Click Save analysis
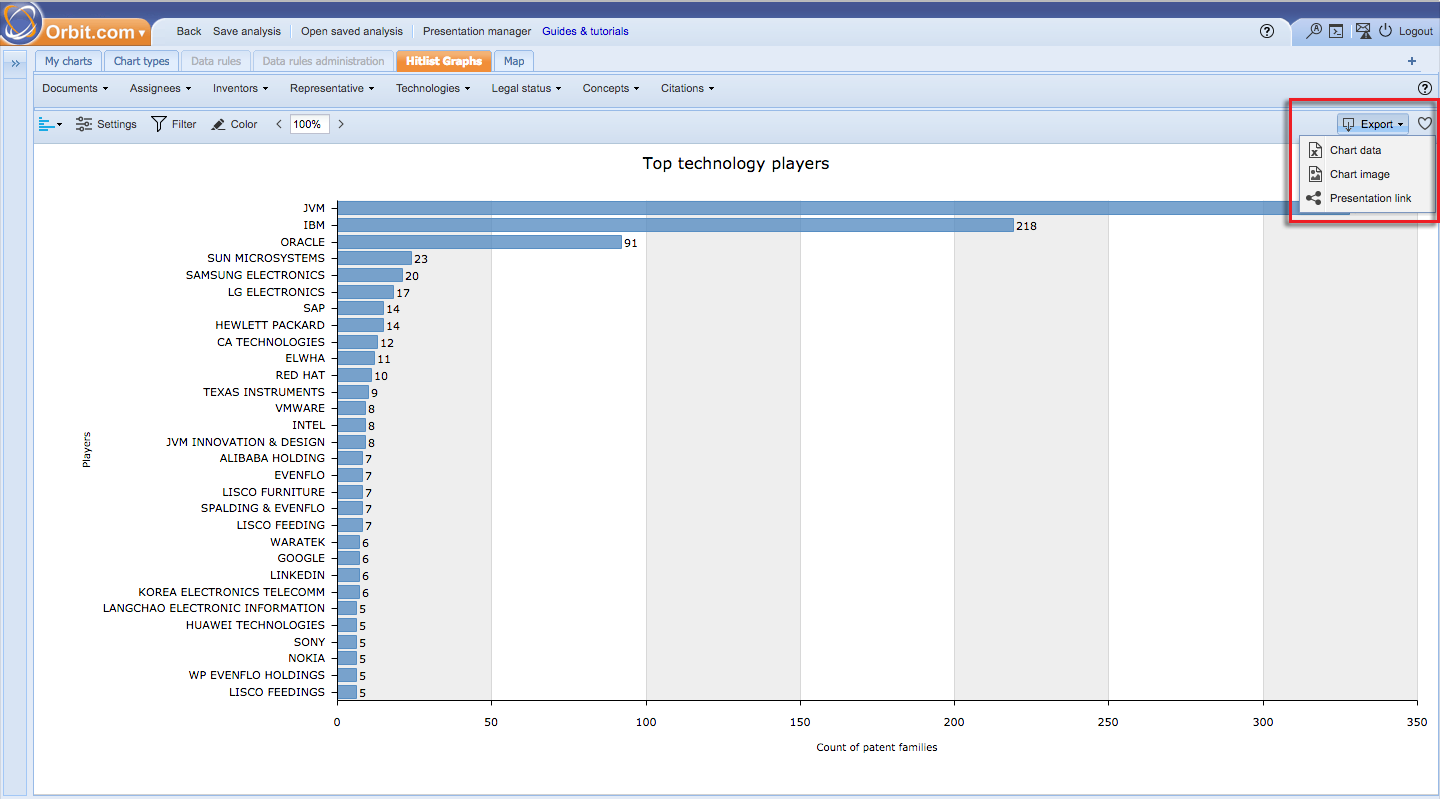 (x=247, y=31)
